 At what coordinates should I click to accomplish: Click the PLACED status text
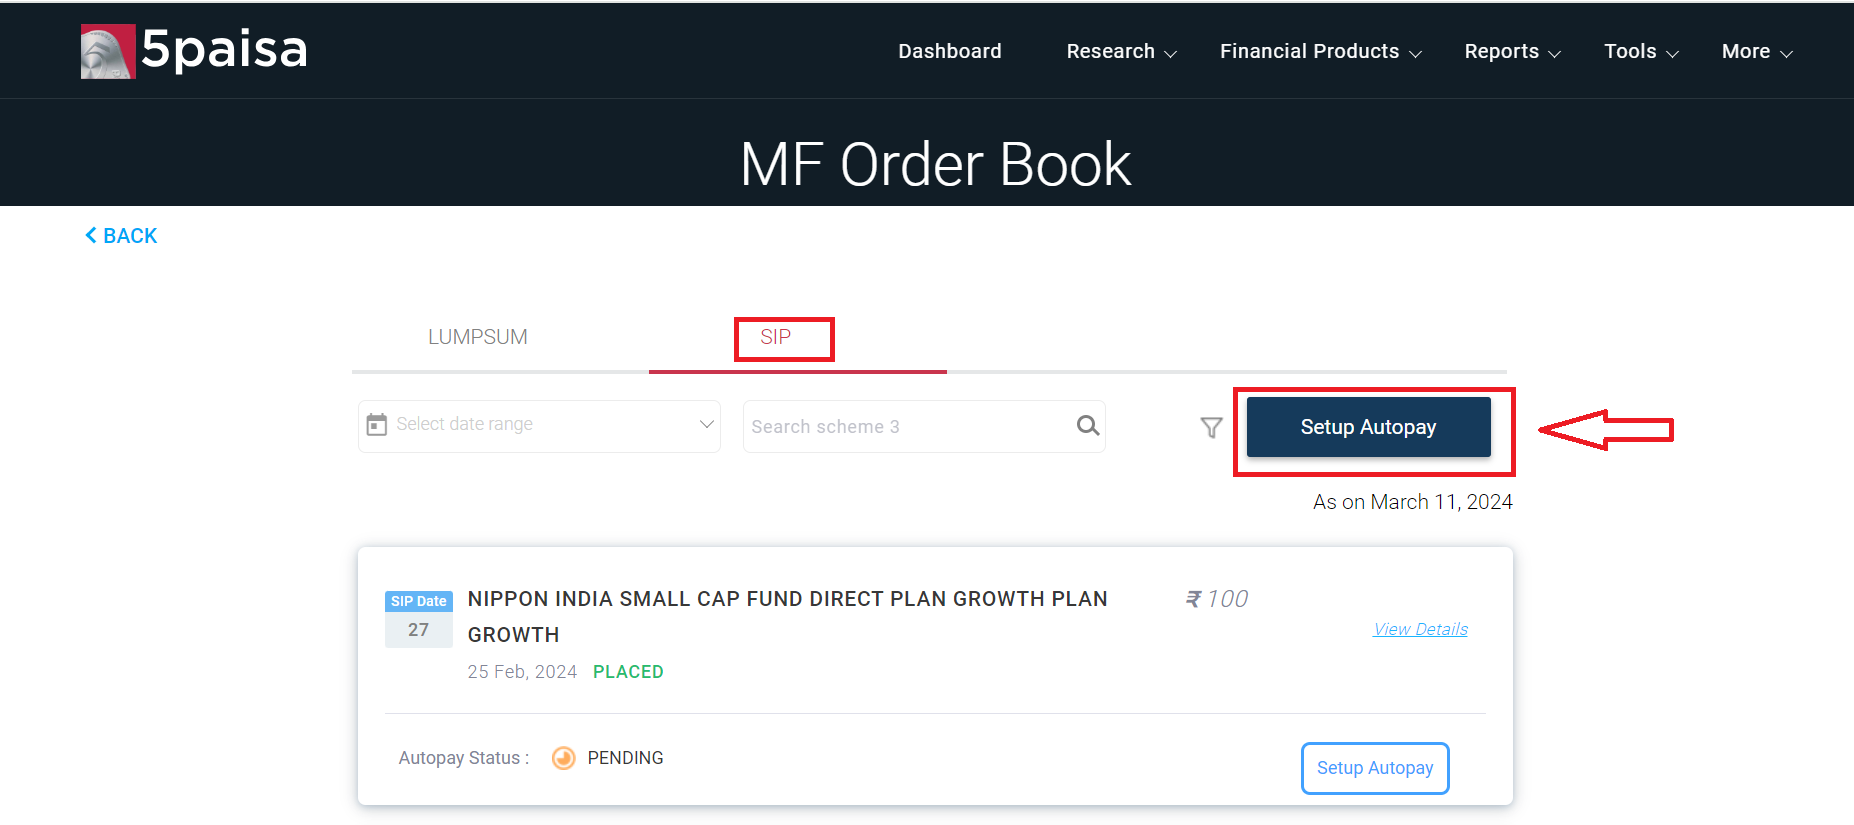point(628,672)
